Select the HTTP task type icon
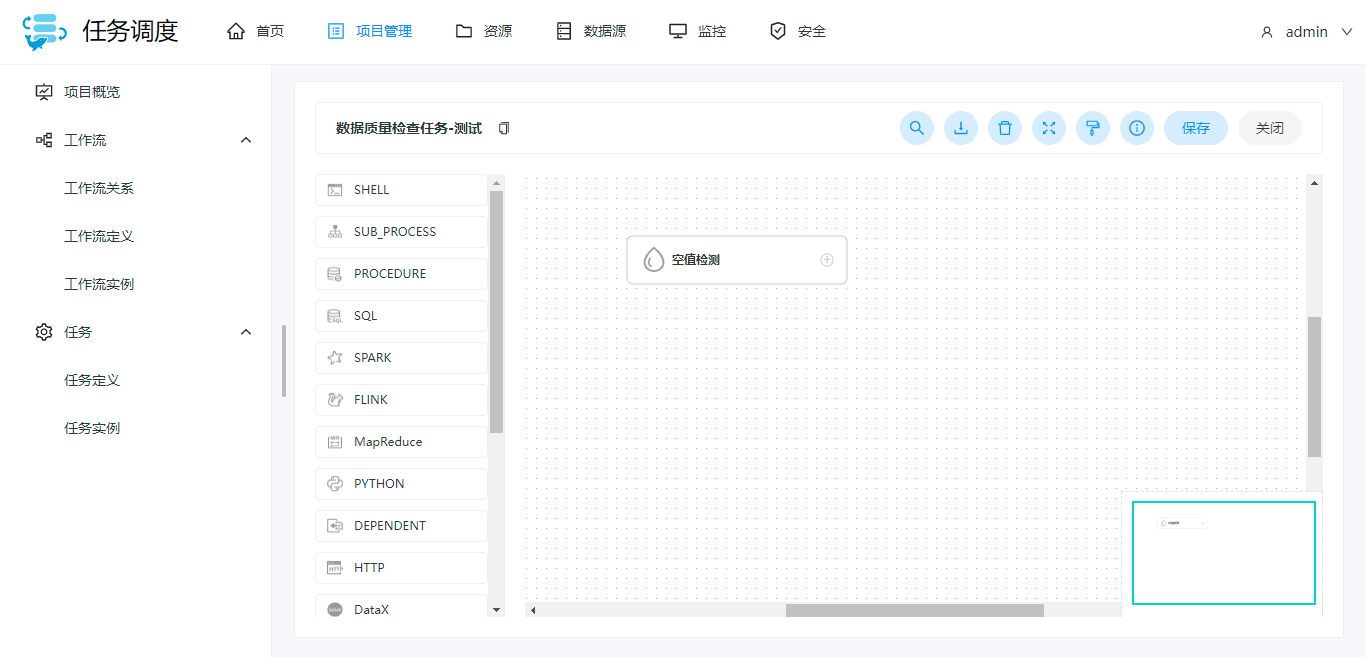1366x657 pixels. point(335,567)
